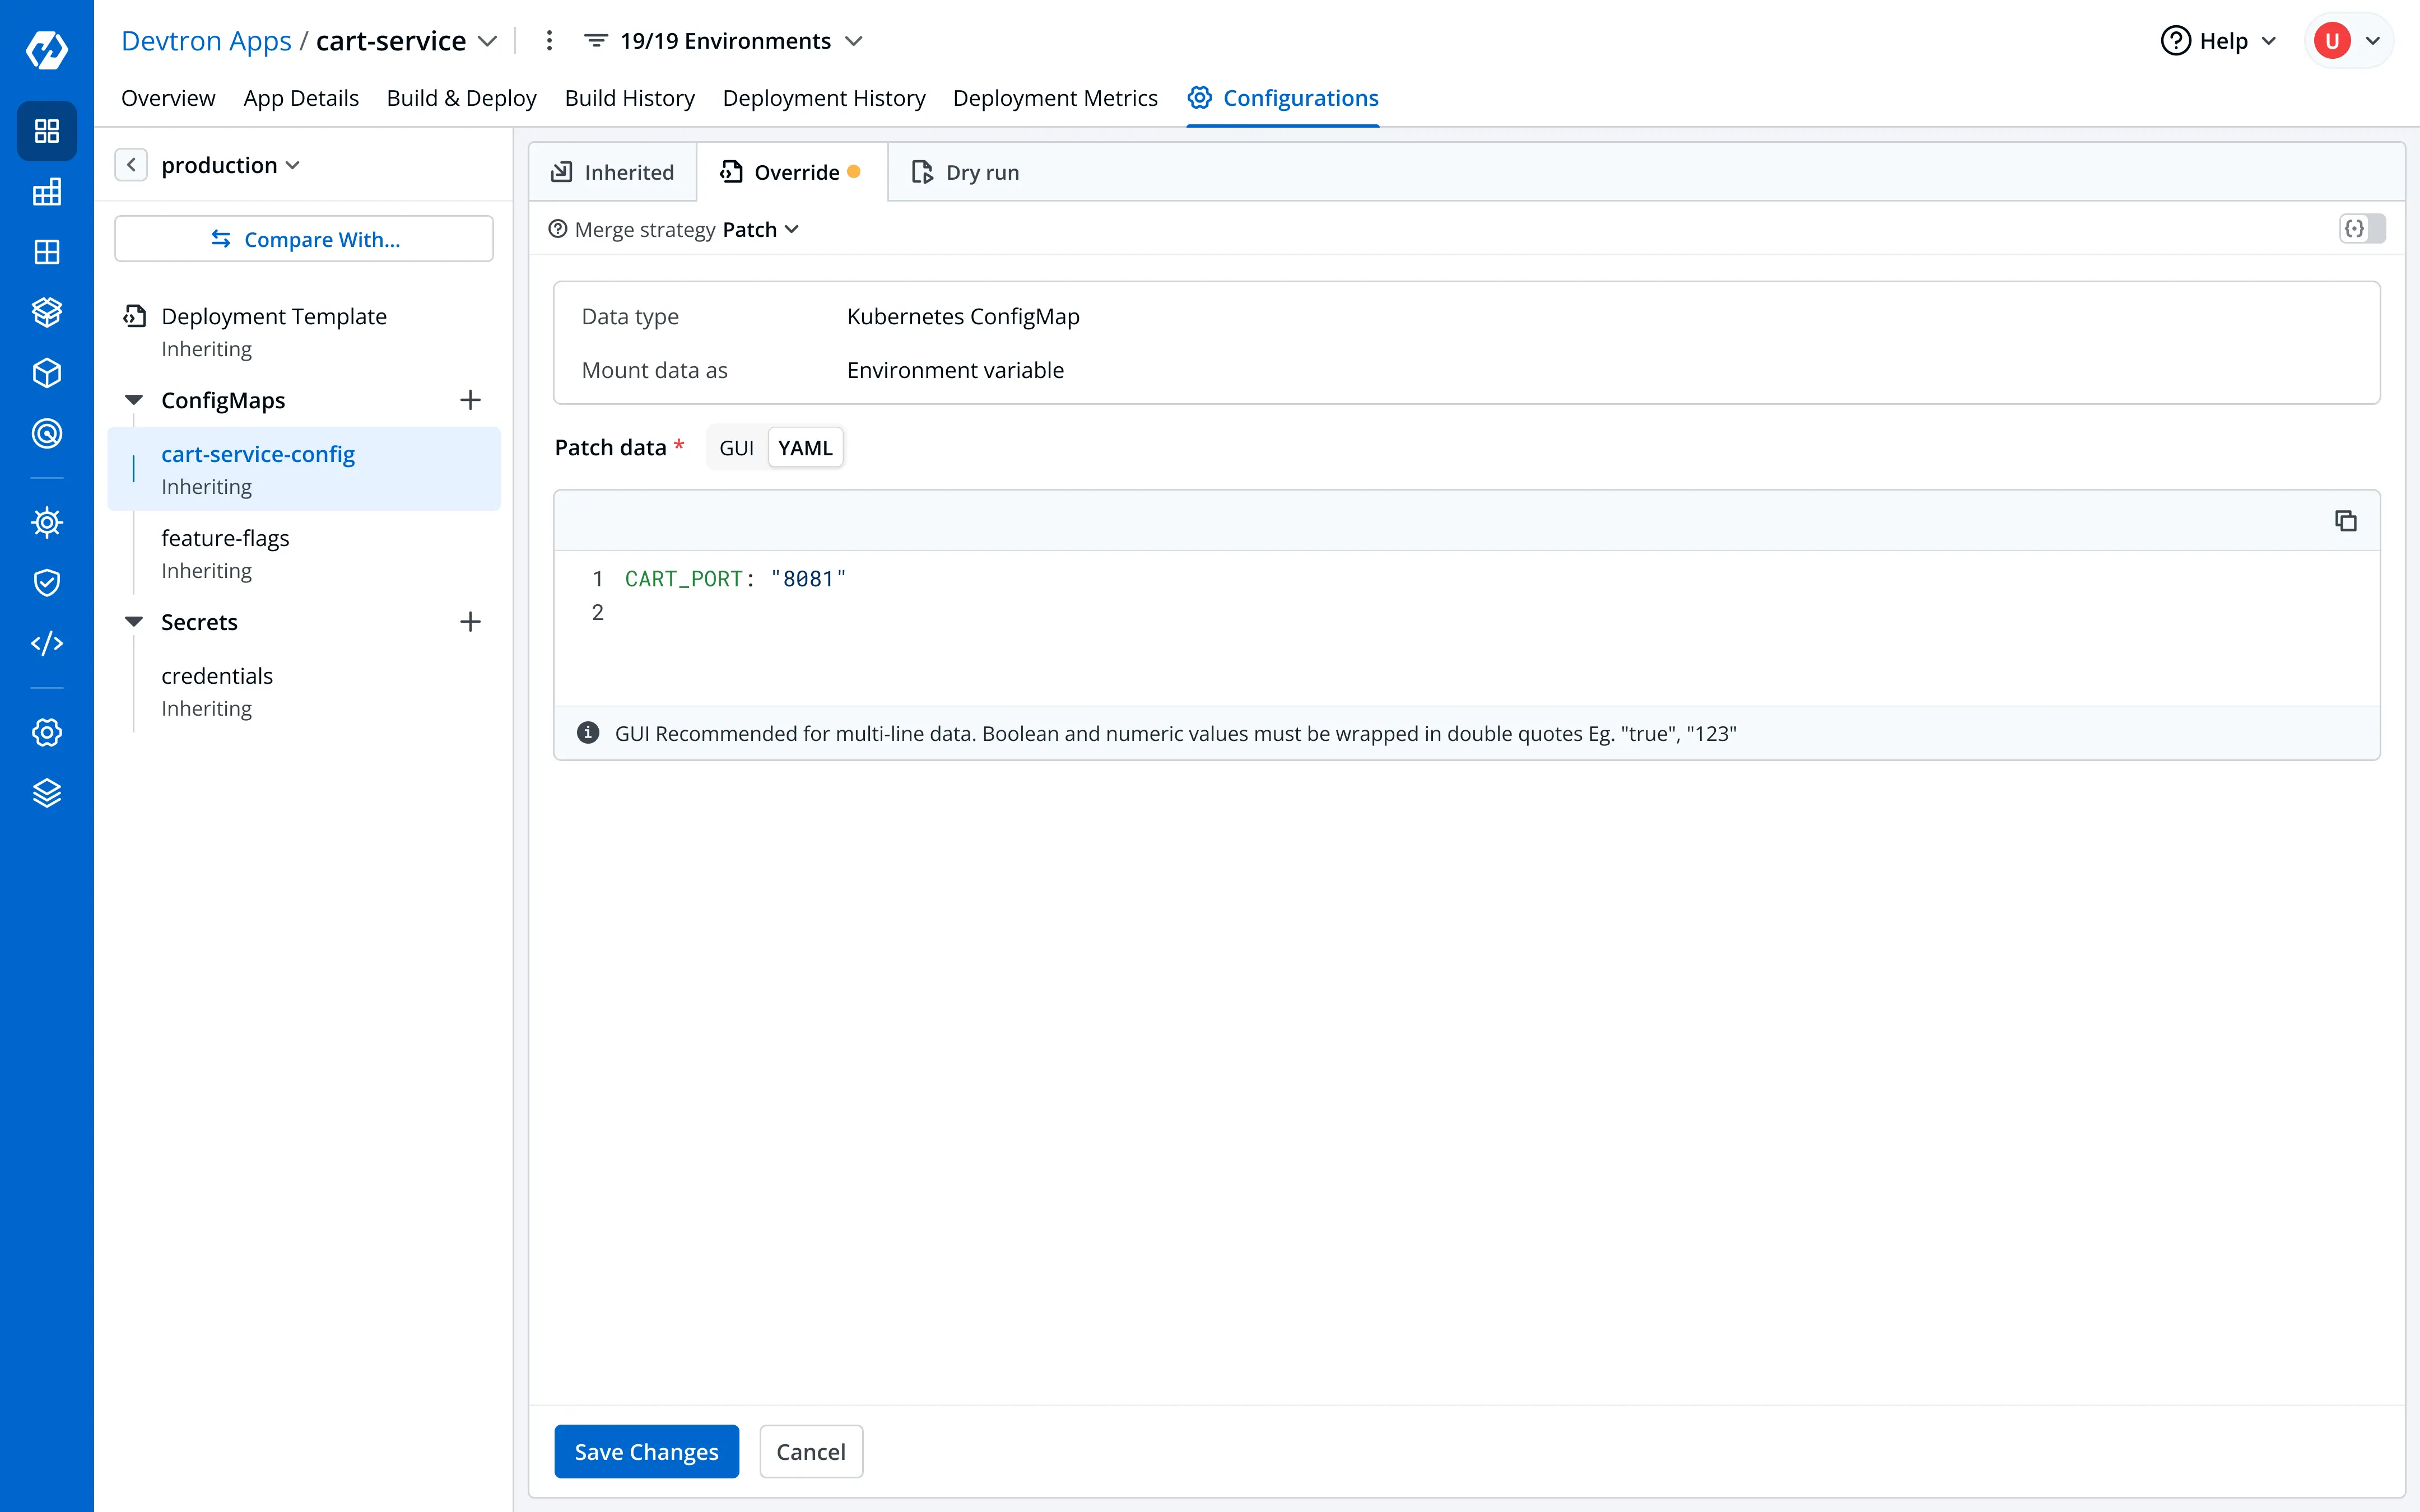Go to the Deployment History tab
The image size is (2420, 1512).
(824, 98)
